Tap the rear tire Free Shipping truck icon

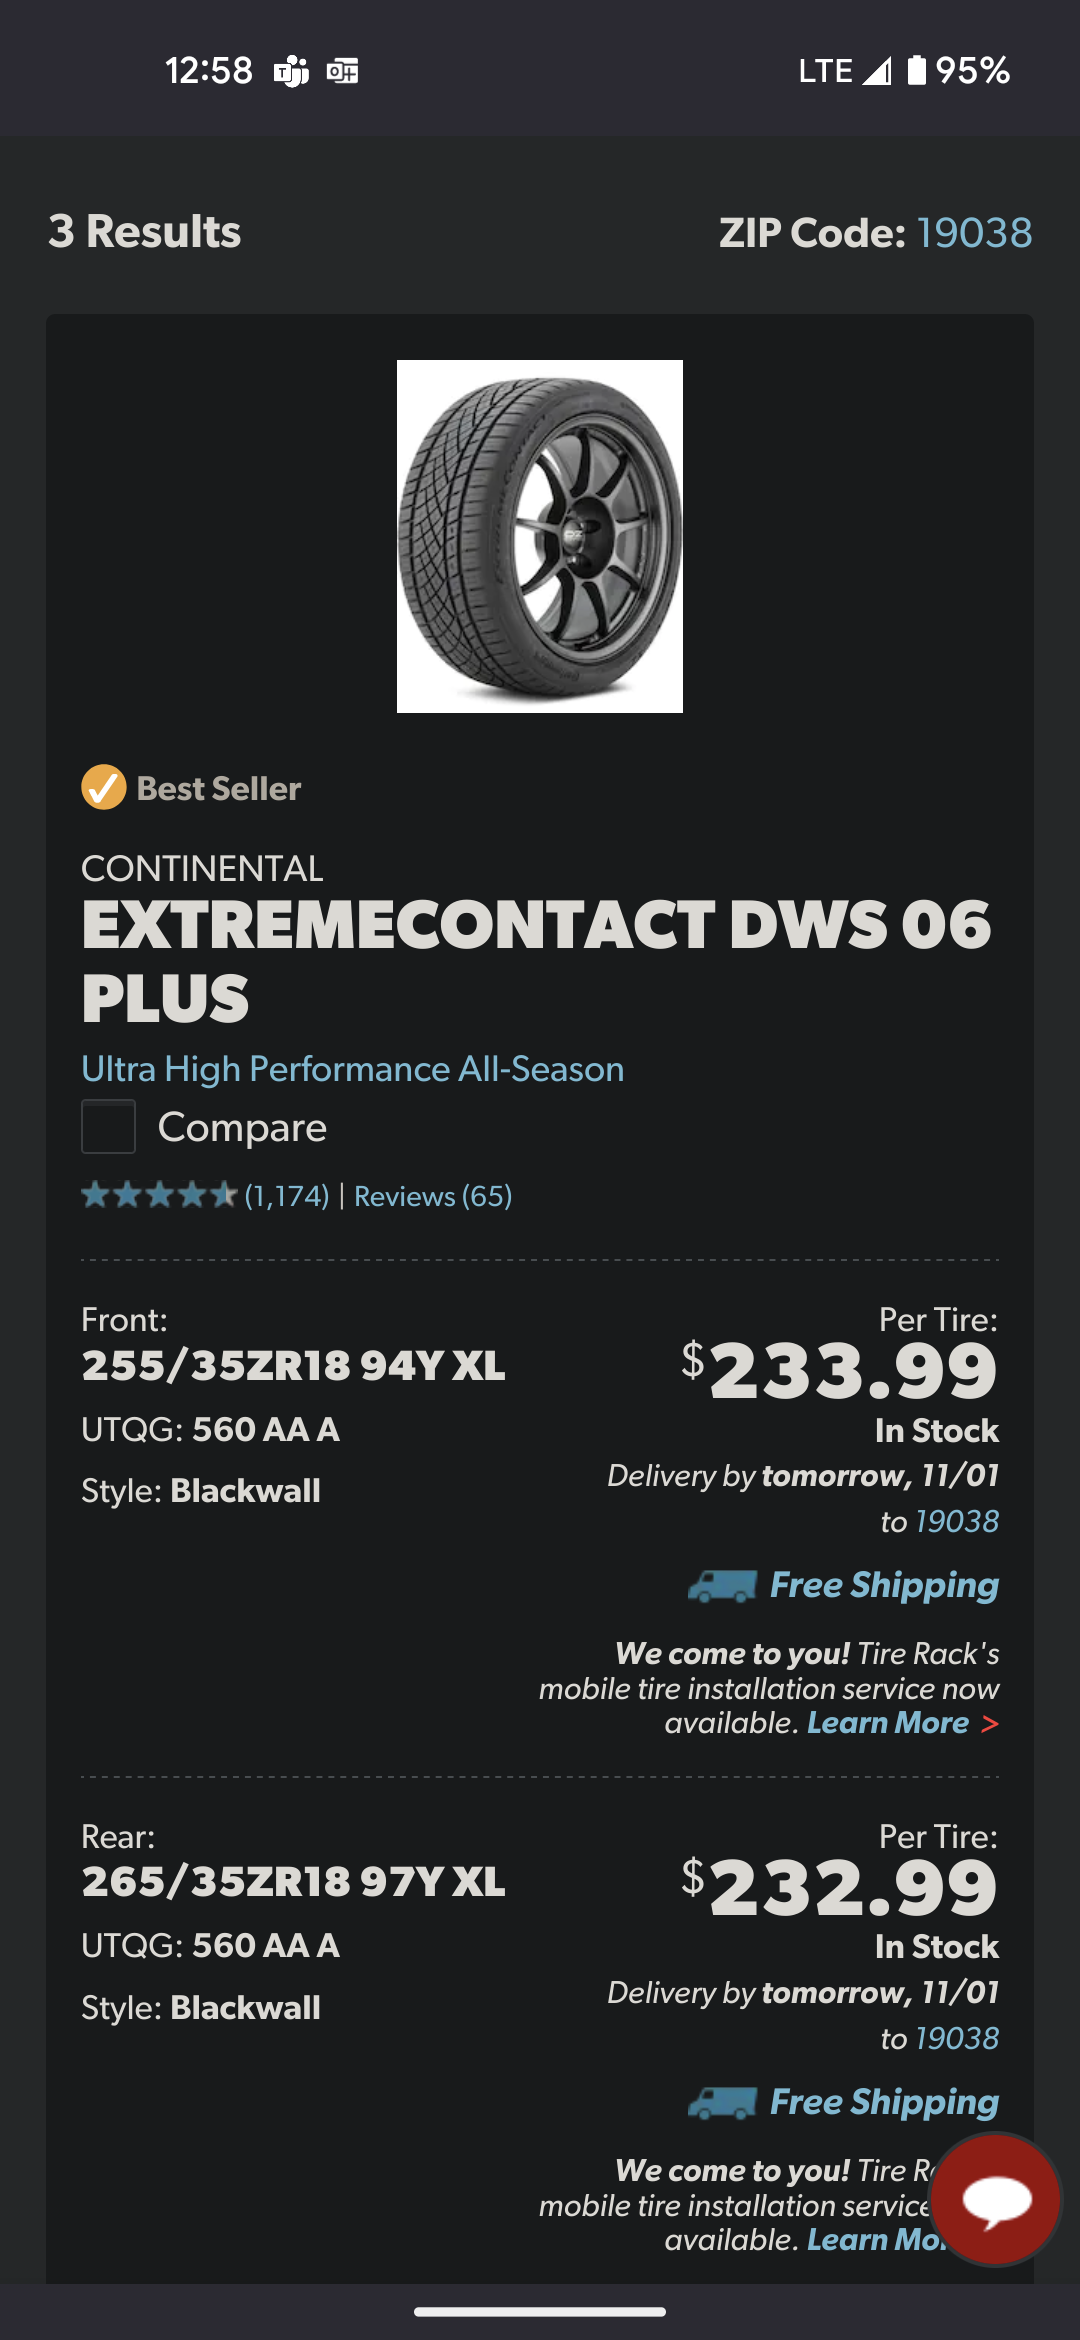point(722,2103)
